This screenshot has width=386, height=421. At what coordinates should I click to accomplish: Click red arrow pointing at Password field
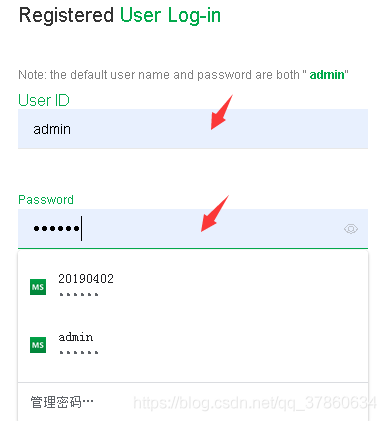pos(215,213)
